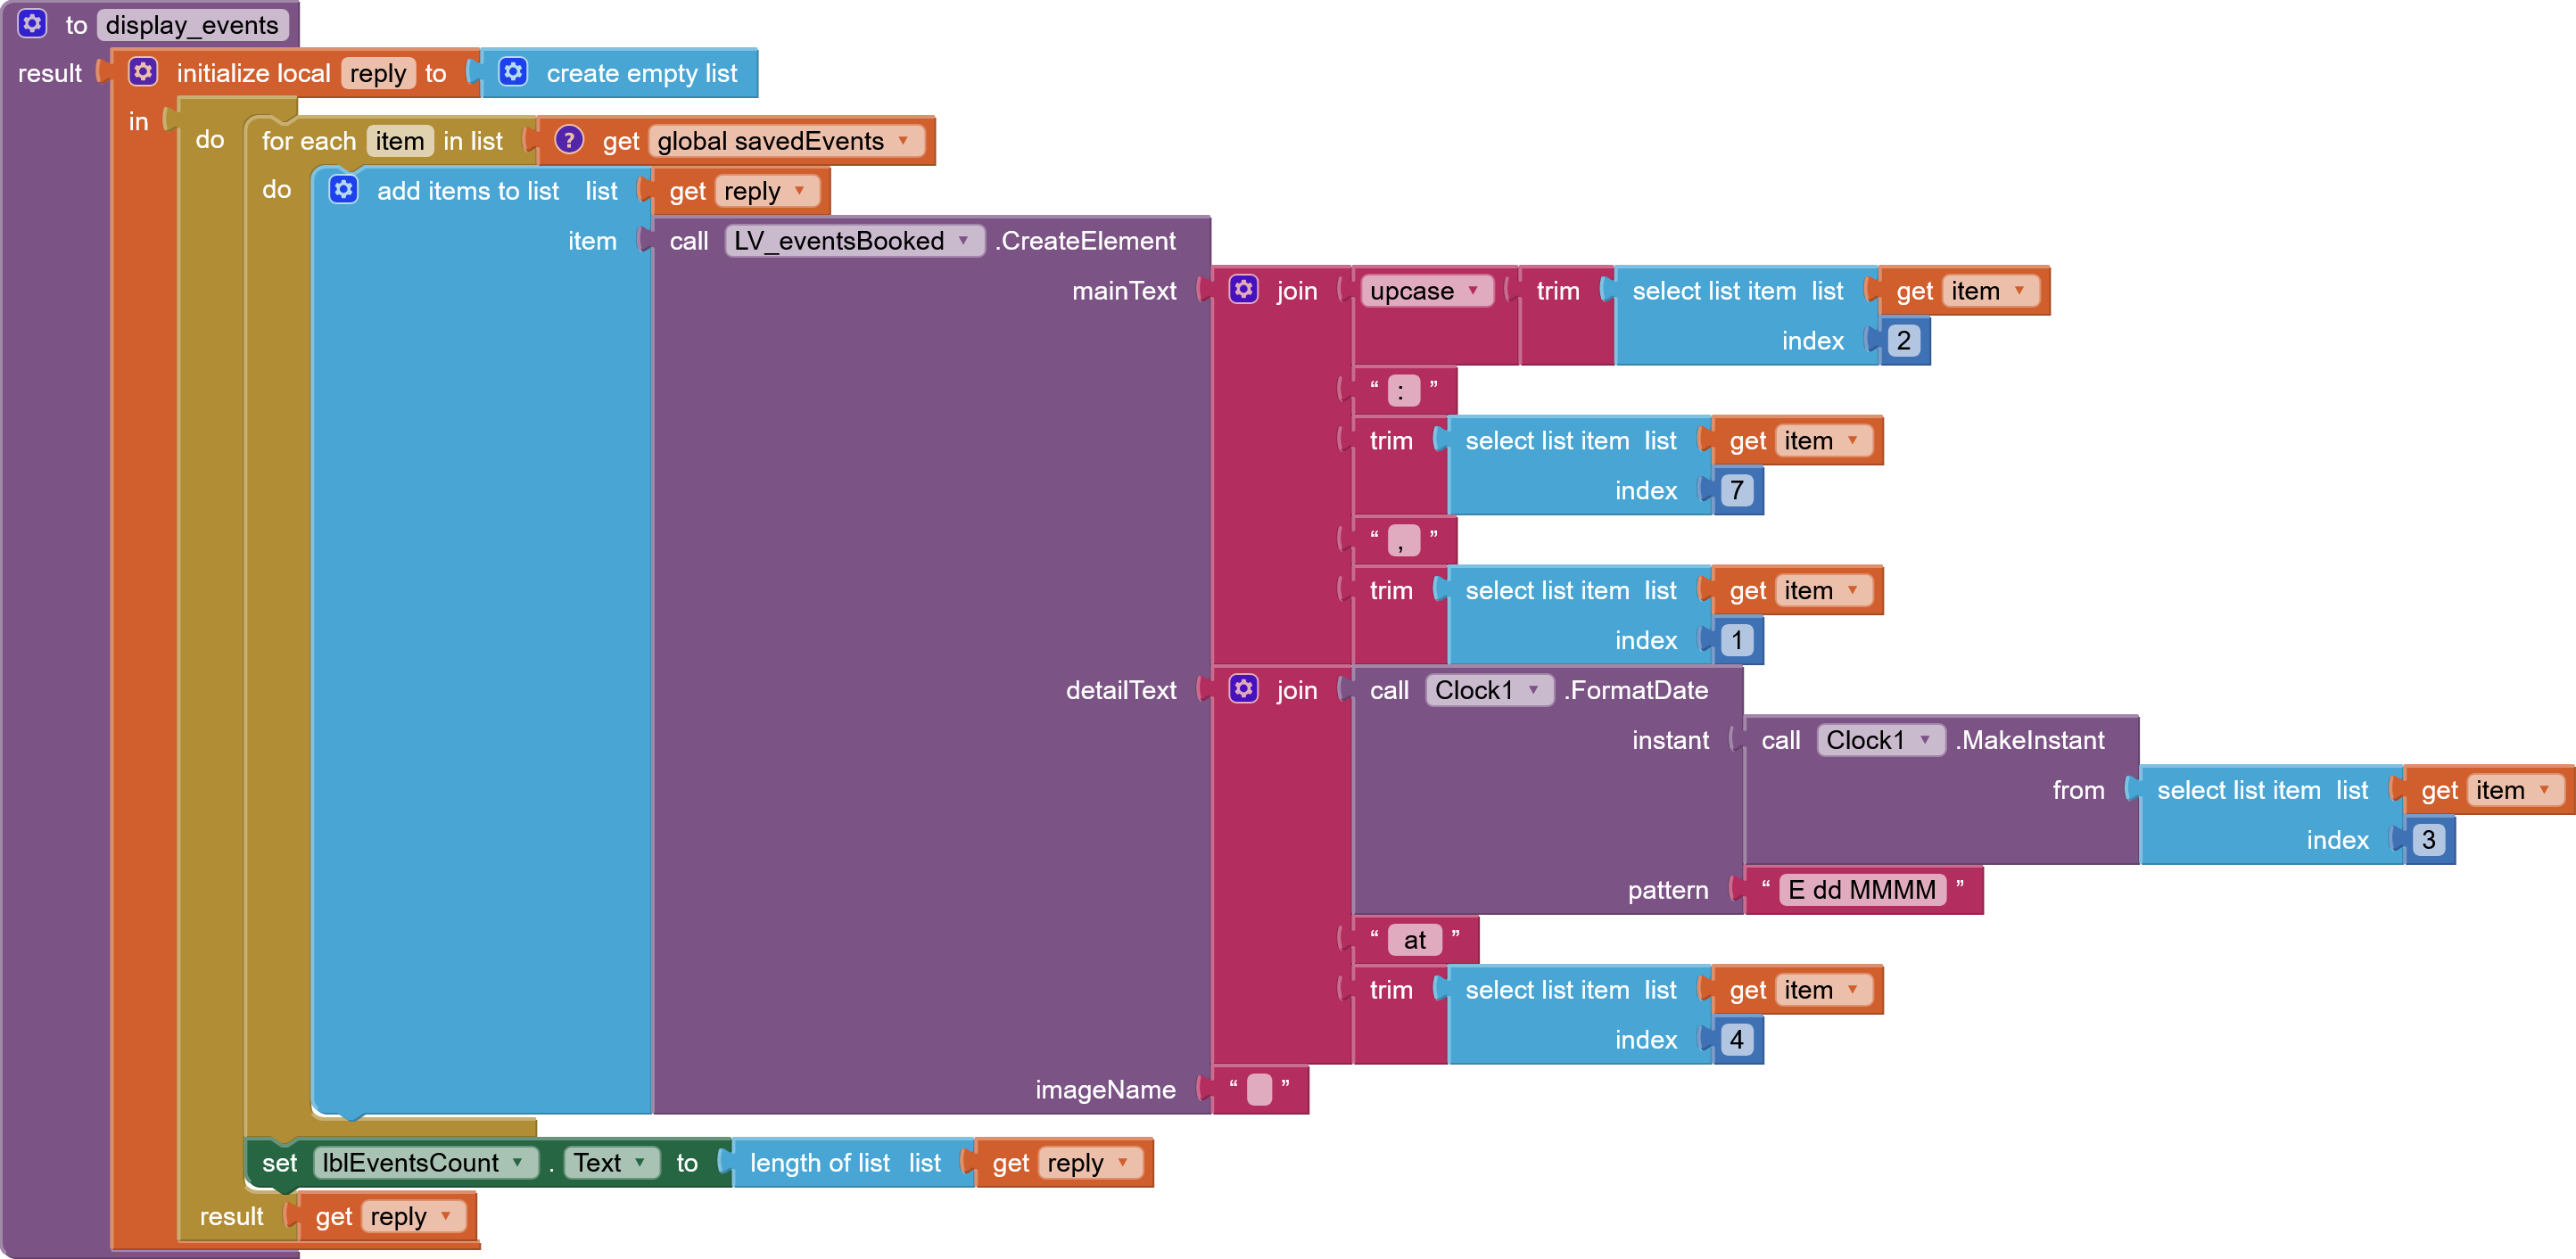2576x1259 pixels.
Task: Open Clock1 dropdown on FormatDate call
Action: coord(1488,690)
